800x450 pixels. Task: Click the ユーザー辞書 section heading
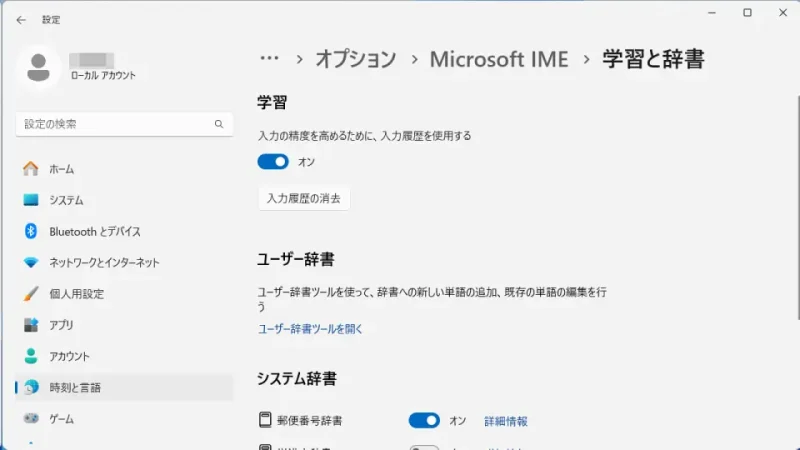[295, 259]
